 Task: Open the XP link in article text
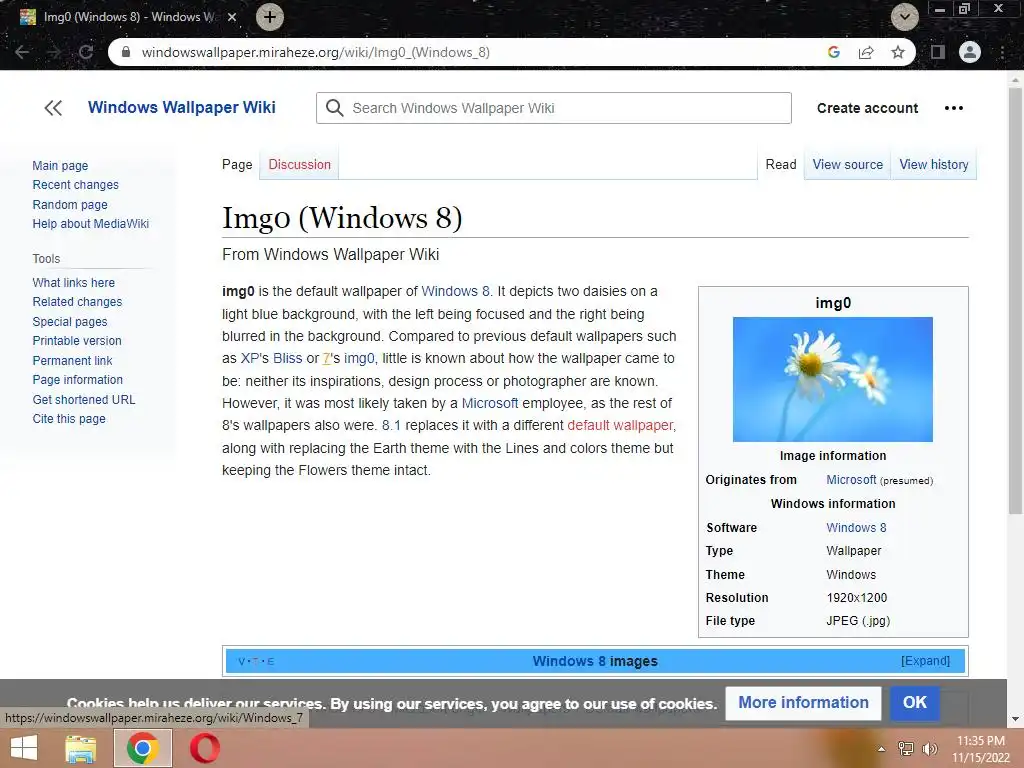coord(249,359)
